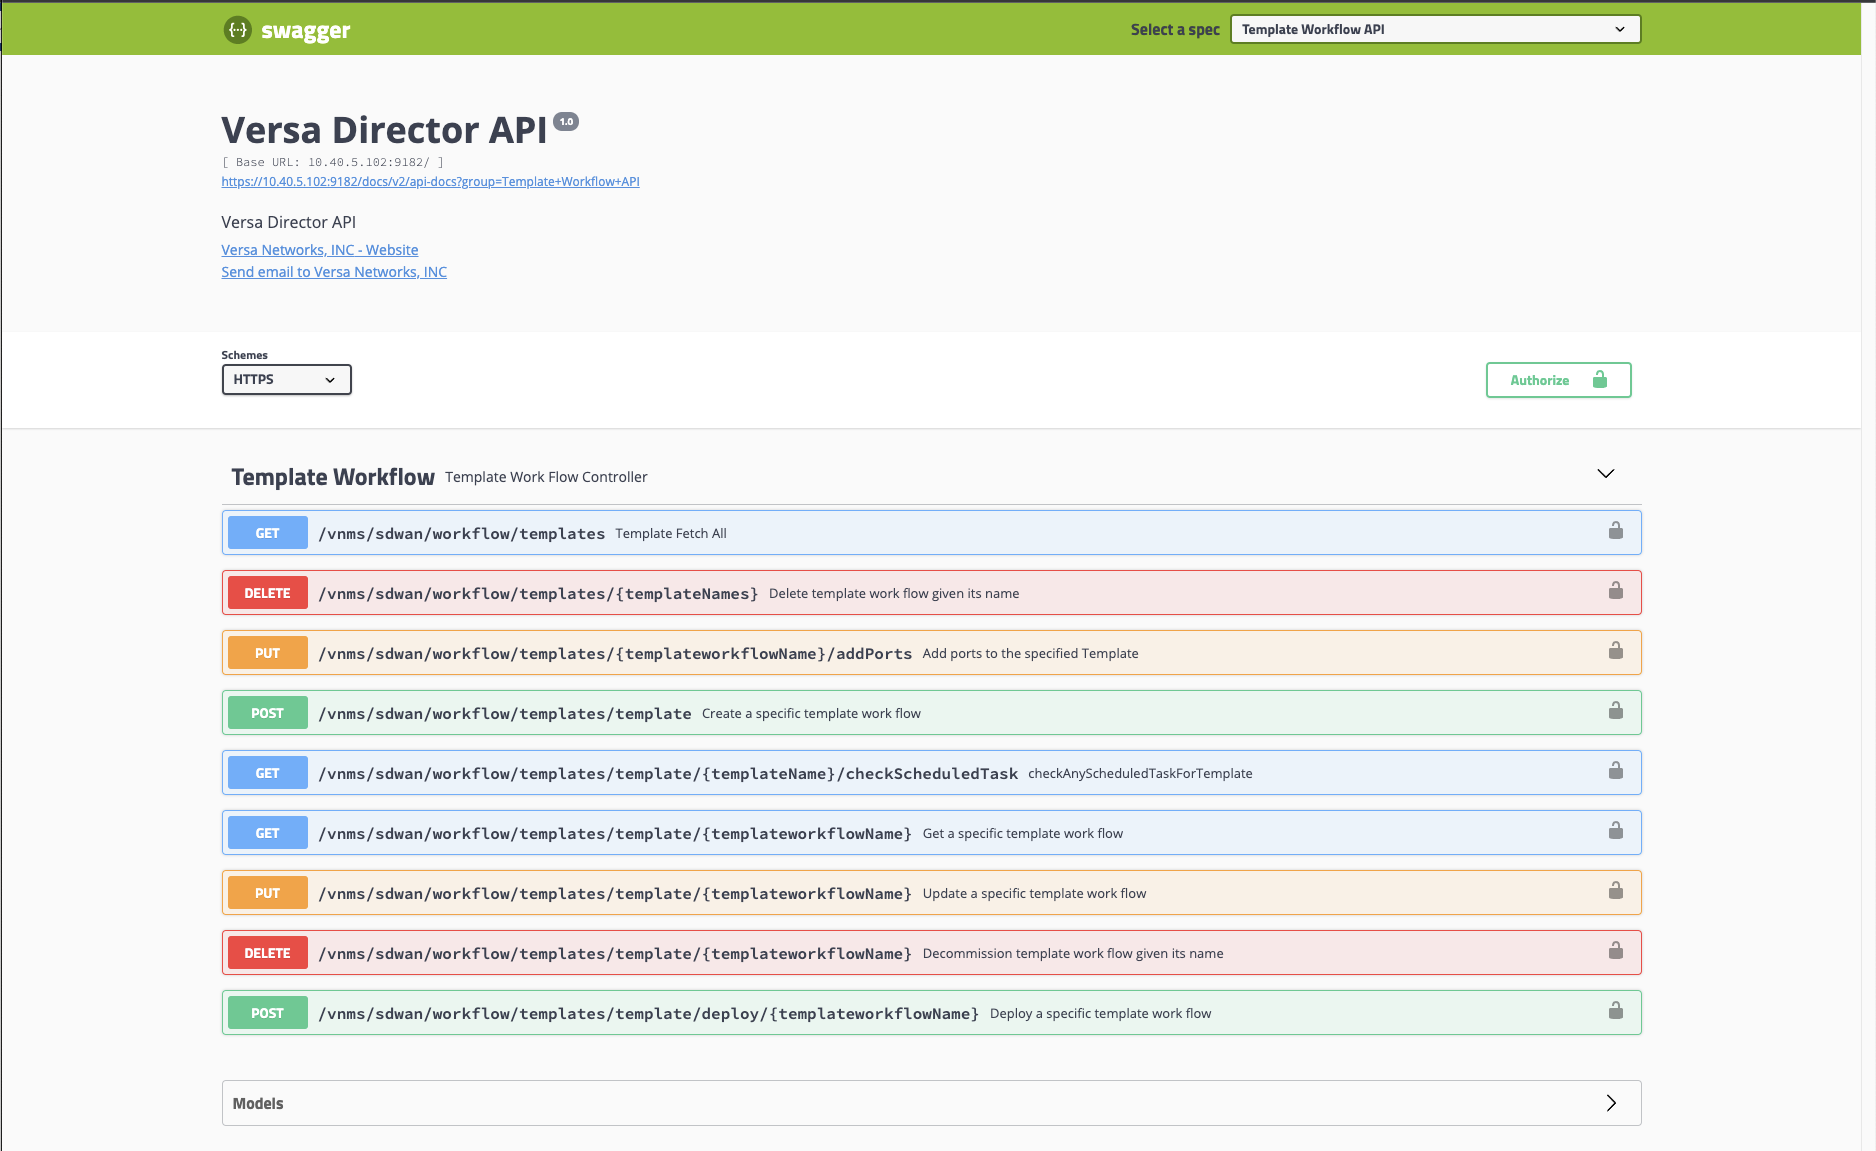Click lock icon on checkScheduledTask row
The height and width of the screenshot is (1151, 1876).
click(x=1615, y=771)
